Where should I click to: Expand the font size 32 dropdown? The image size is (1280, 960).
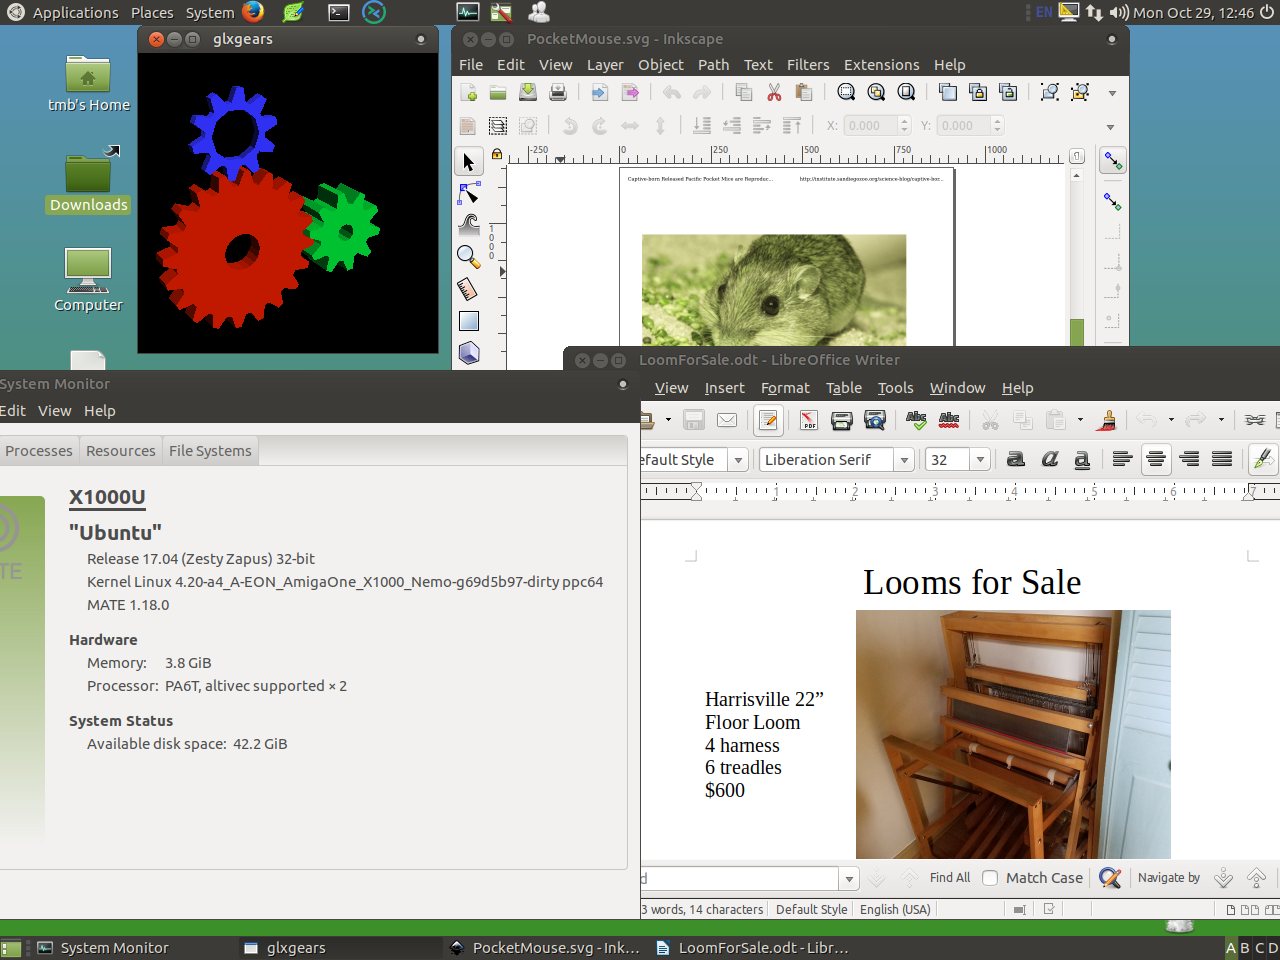point(980,460)
